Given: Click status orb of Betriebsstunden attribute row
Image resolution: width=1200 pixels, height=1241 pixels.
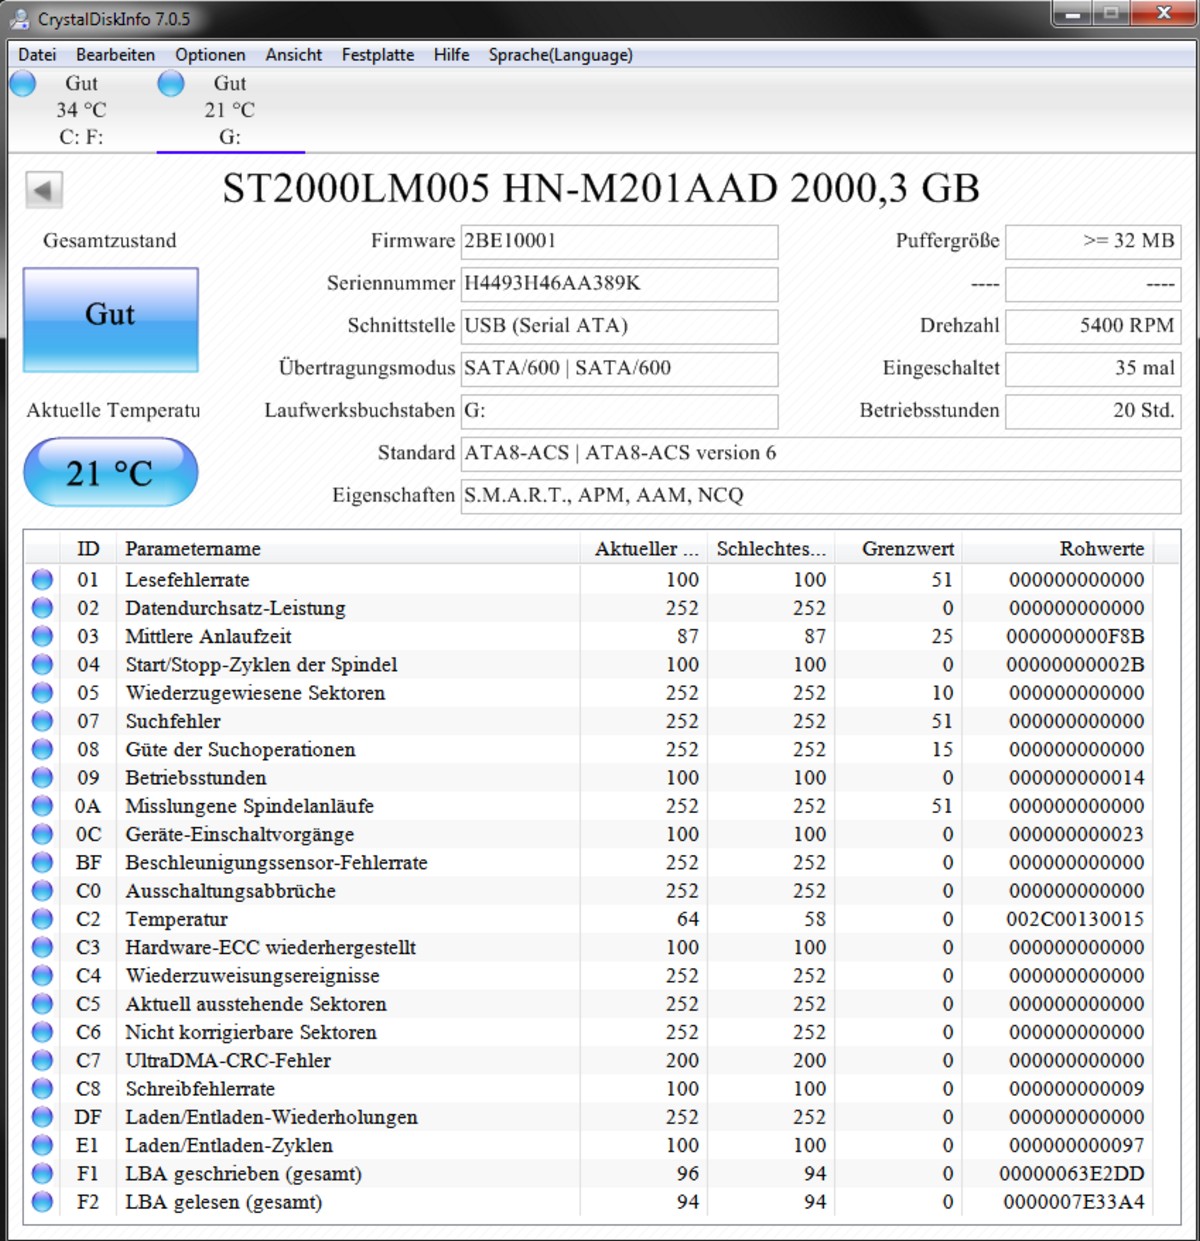Looking at the screenshot, I should click(x=42, y=777).
